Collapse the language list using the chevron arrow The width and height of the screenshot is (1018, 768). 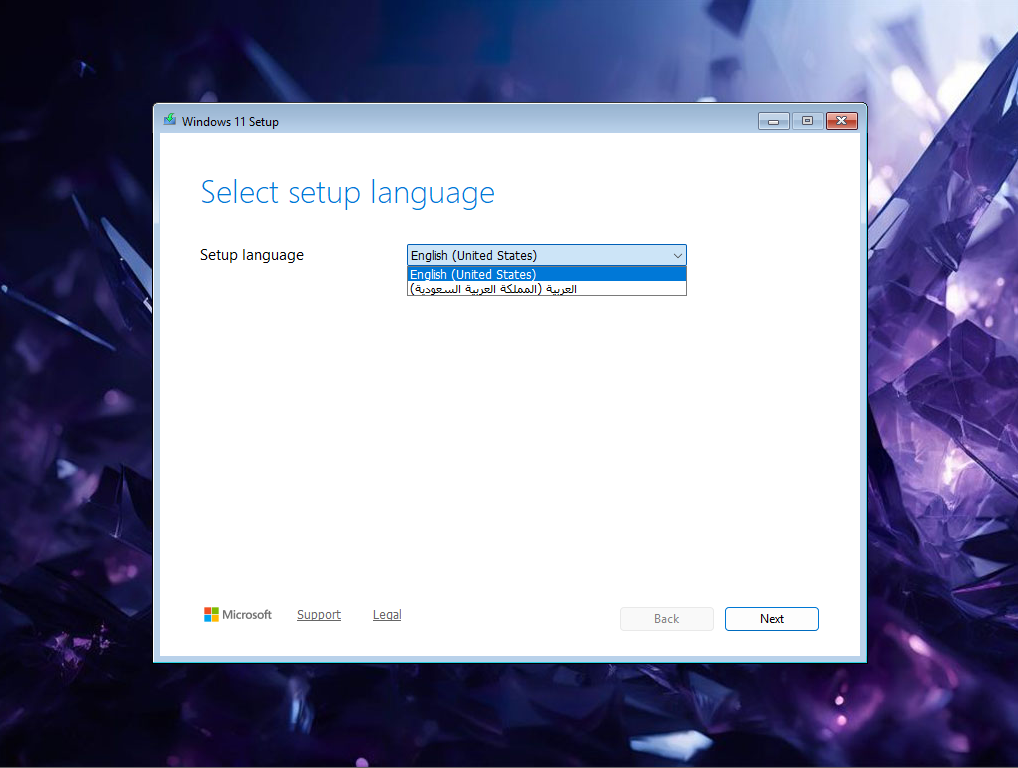coord(677,255)
